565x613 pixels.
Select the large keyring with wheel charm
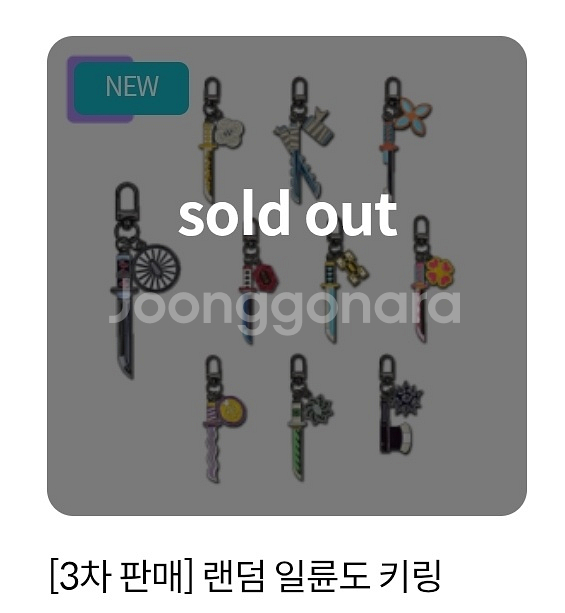(x=145, y=281)
